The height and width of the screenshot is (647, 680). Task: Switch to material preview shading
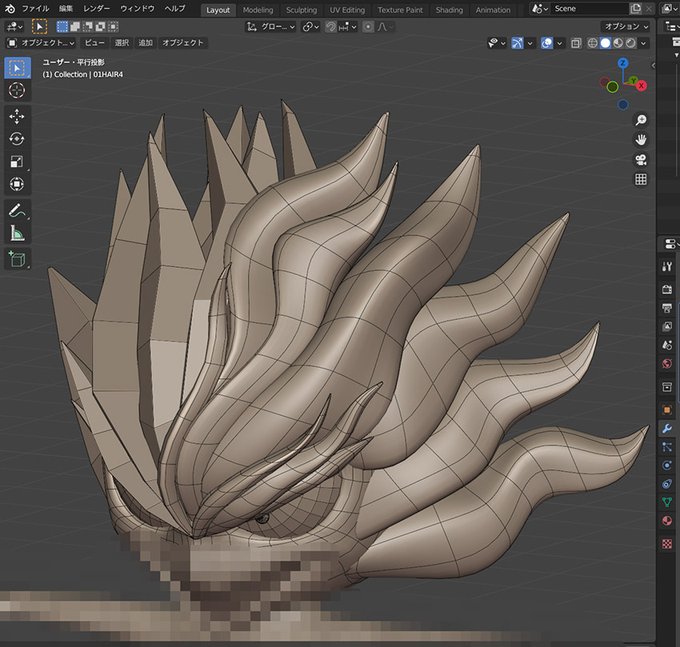point(618,43)
